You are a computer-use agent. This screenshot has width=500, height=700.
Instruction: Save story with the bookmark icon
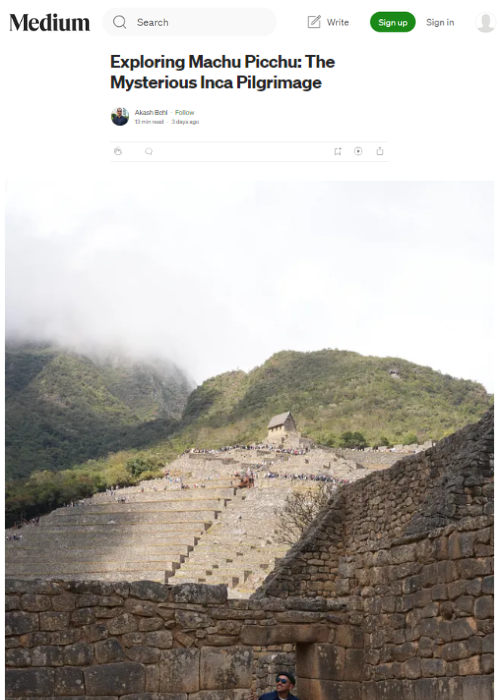338,151
